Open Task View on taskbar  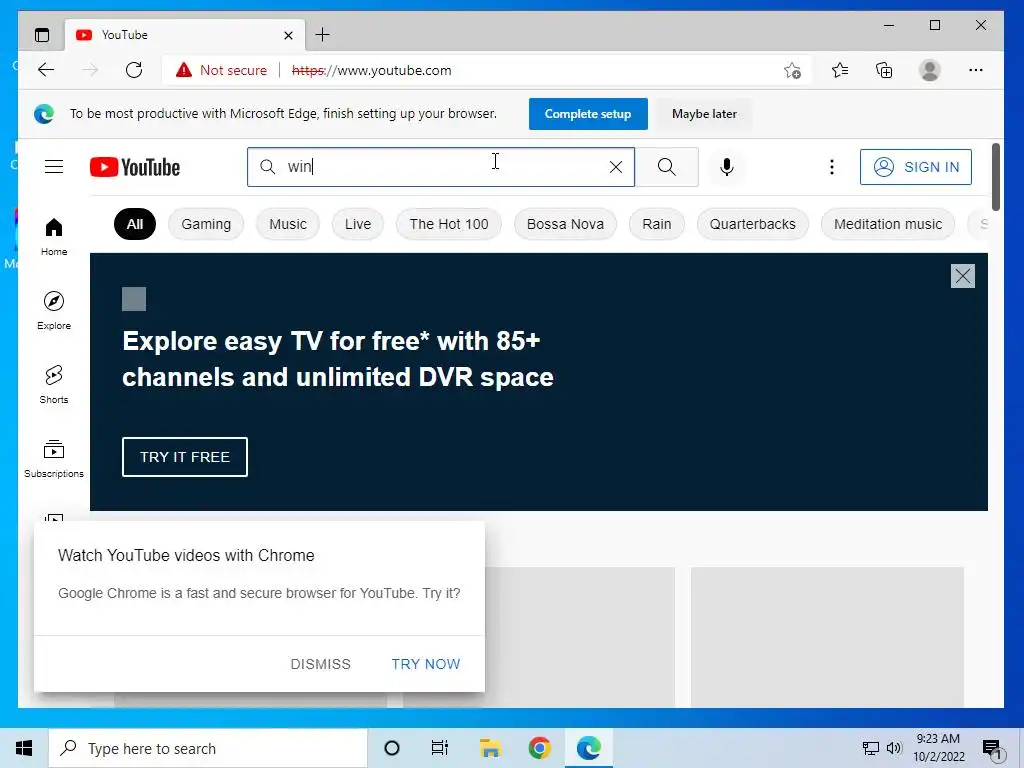[440, 748]
